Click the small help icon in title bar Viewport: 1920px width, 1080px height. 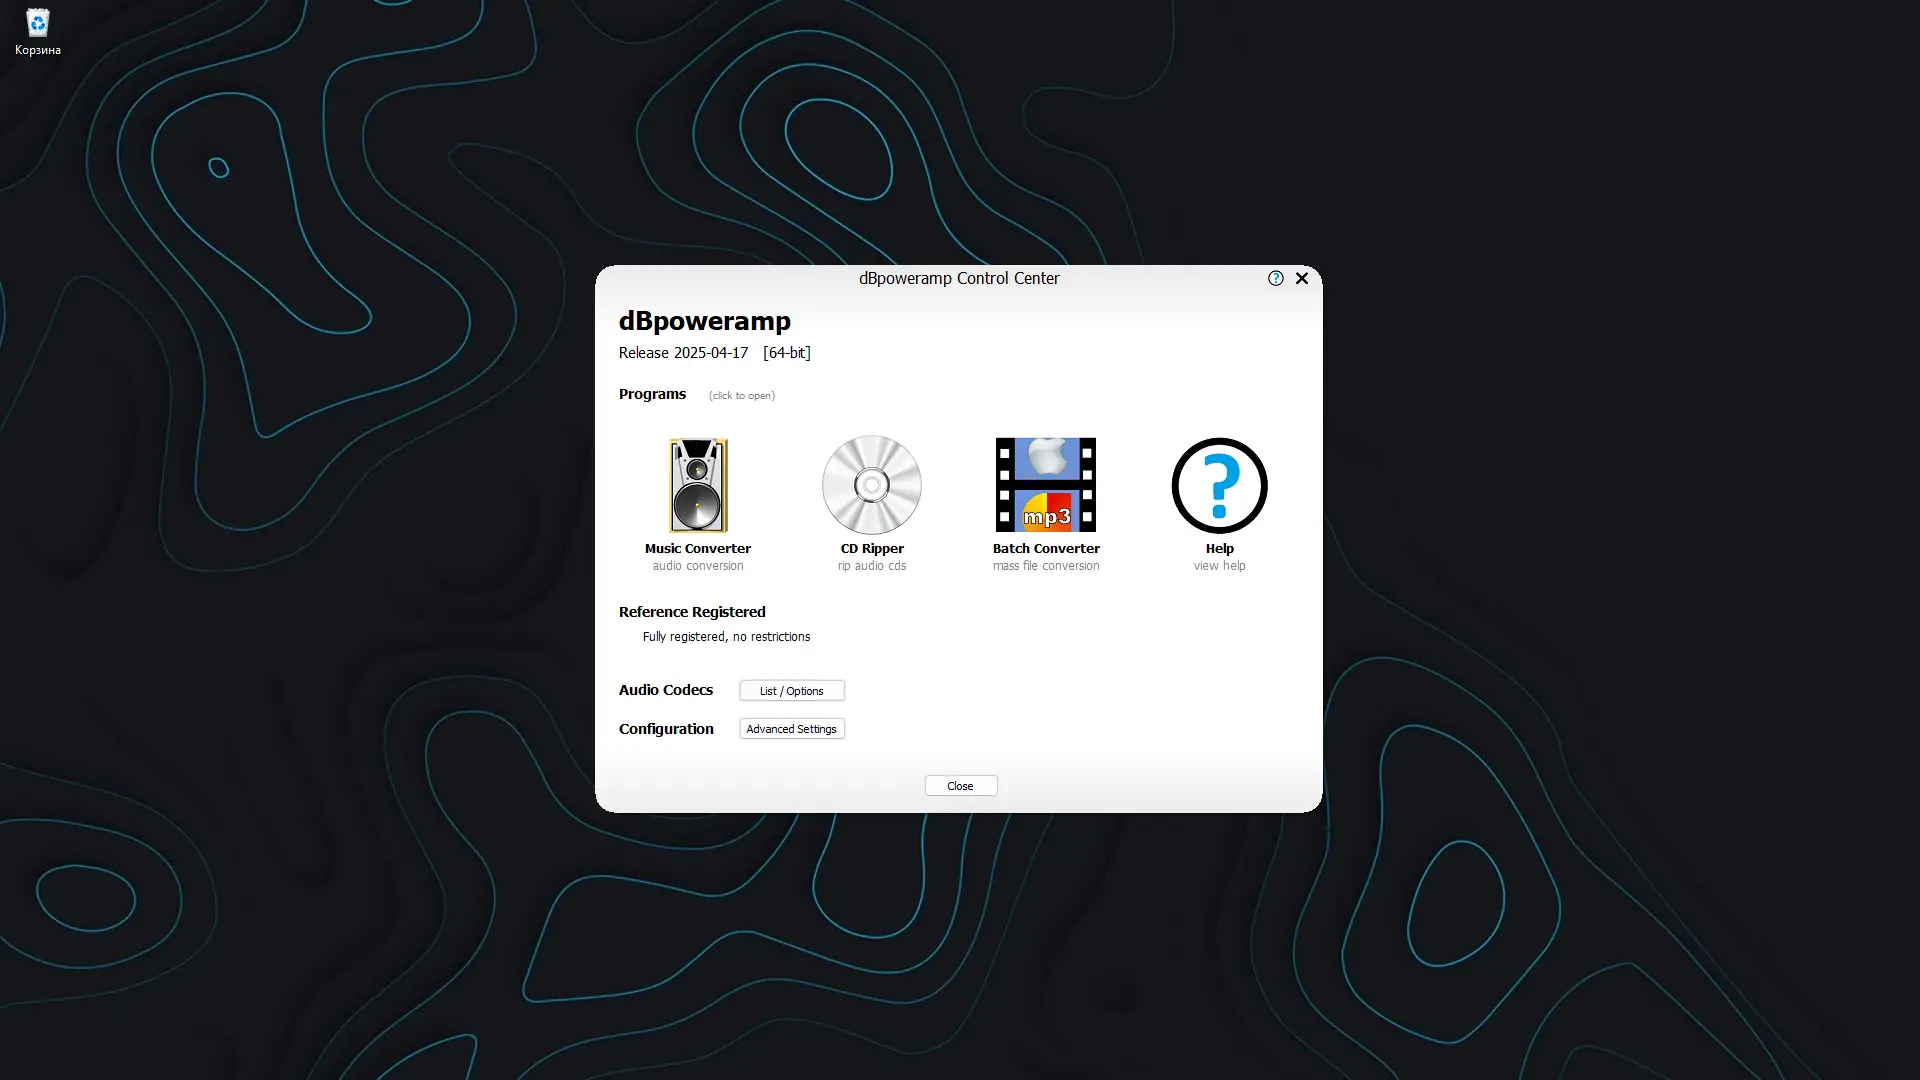1275,279
